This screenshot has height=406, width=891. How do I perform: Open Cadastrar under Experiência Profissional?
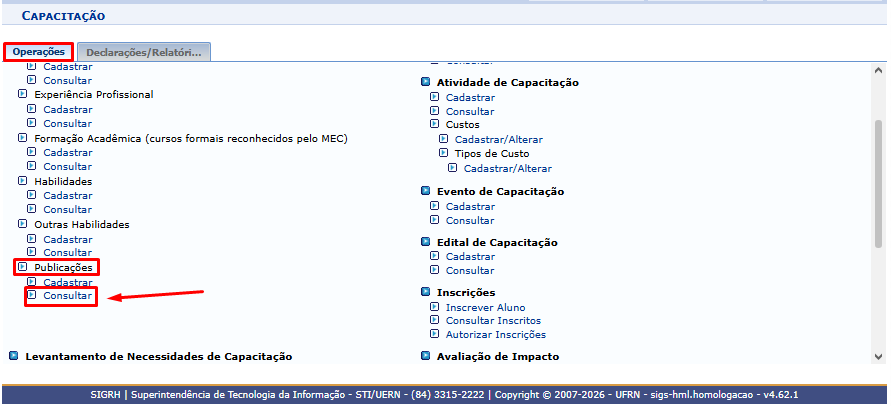(x=68, y=109)
